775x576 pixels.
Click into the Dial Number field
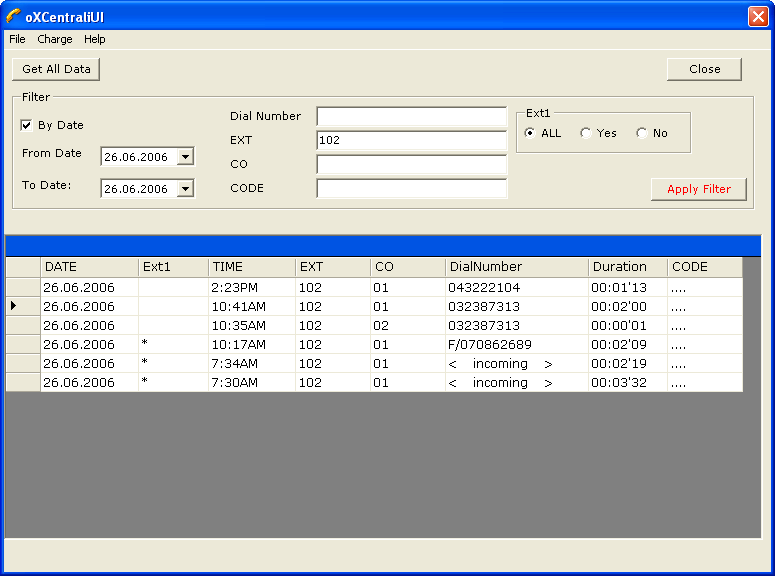(411, 117)
